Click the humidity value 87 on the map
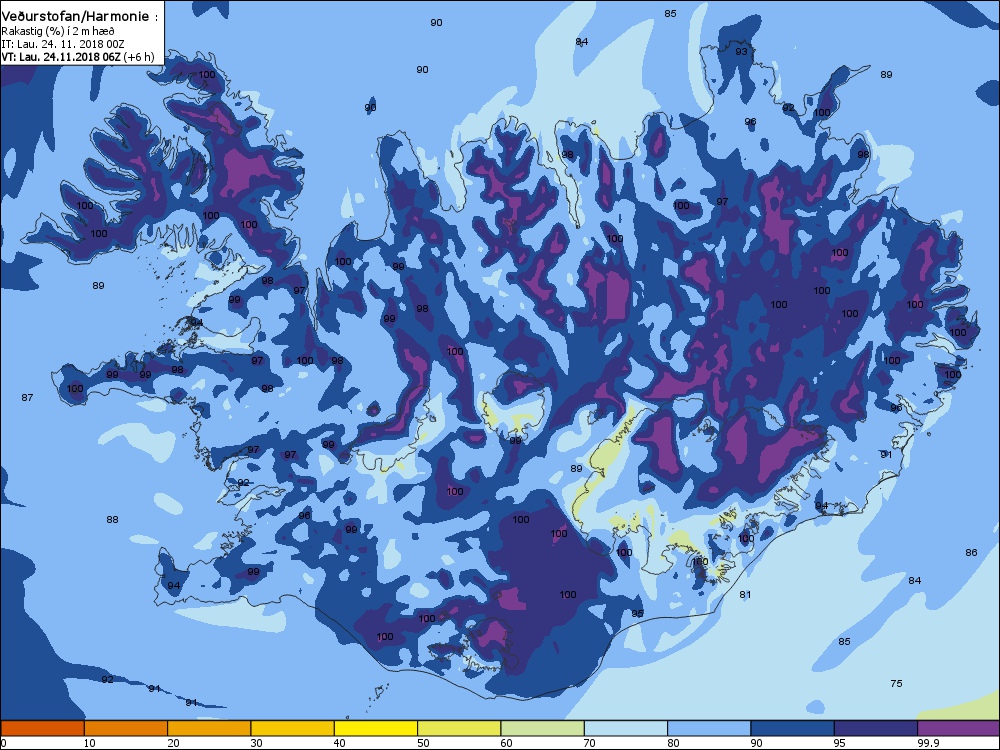This screenshot has width=1000, height=750. [x=27, y=397]
